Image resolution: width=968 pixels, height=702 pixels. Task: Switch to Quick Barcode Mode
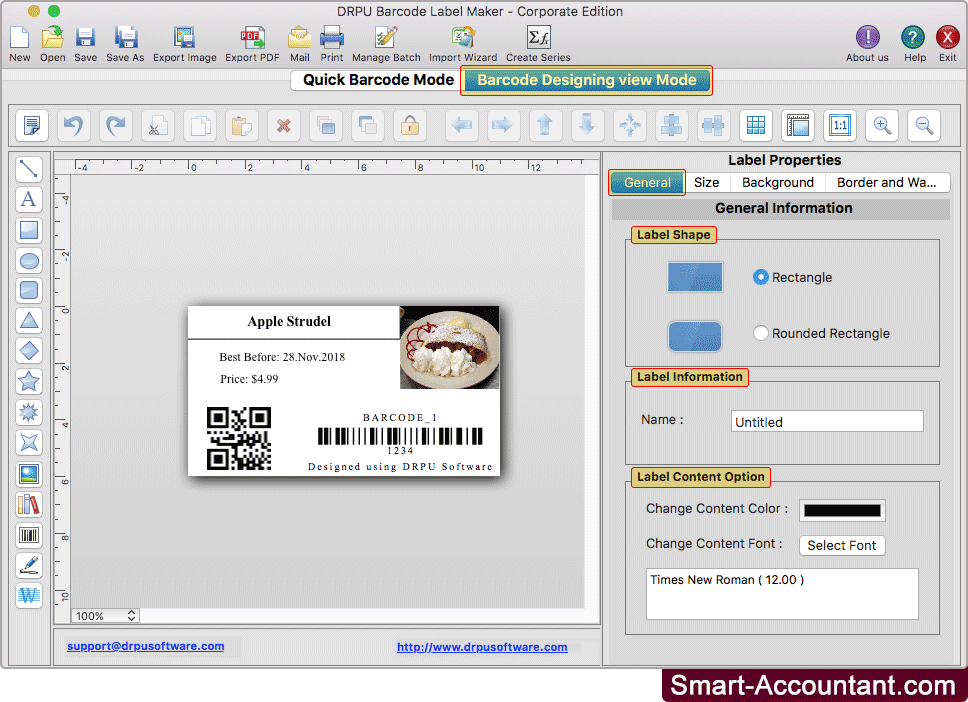pos(378,80)
